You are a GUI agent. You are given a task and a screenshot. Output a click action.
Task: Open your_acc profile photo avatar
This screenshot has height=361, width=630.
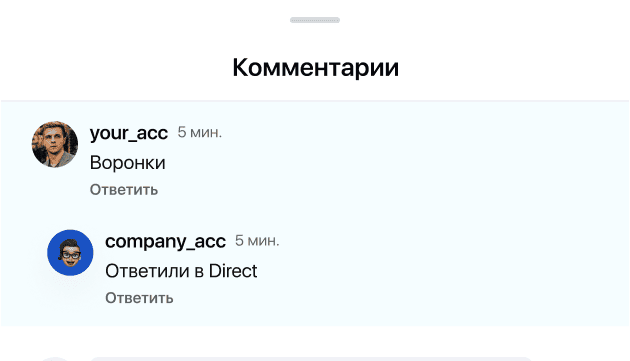[x=55, y=144]
